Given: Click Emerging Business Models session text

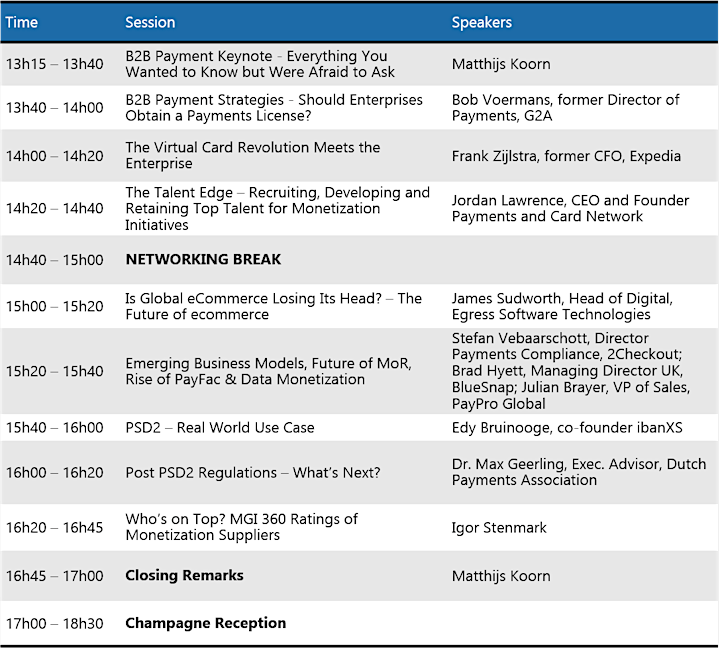Looking at the screenshot, I should pos(268,371).
